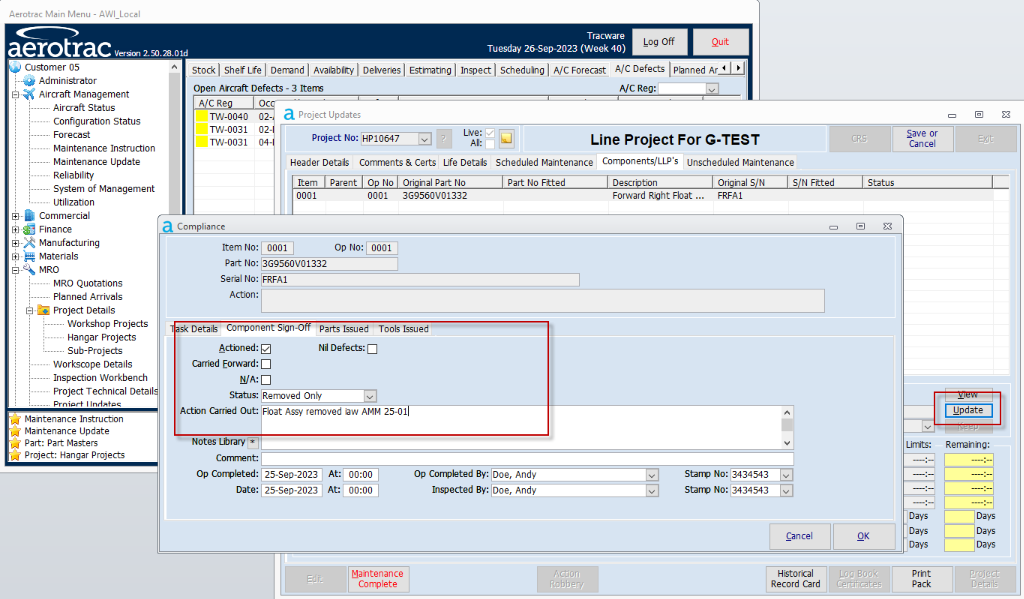Image resolution: width=1024 pixels, height=599 pixels.
Task: Click the yellow marker on TW-0040 row
Action: (200, 116)
